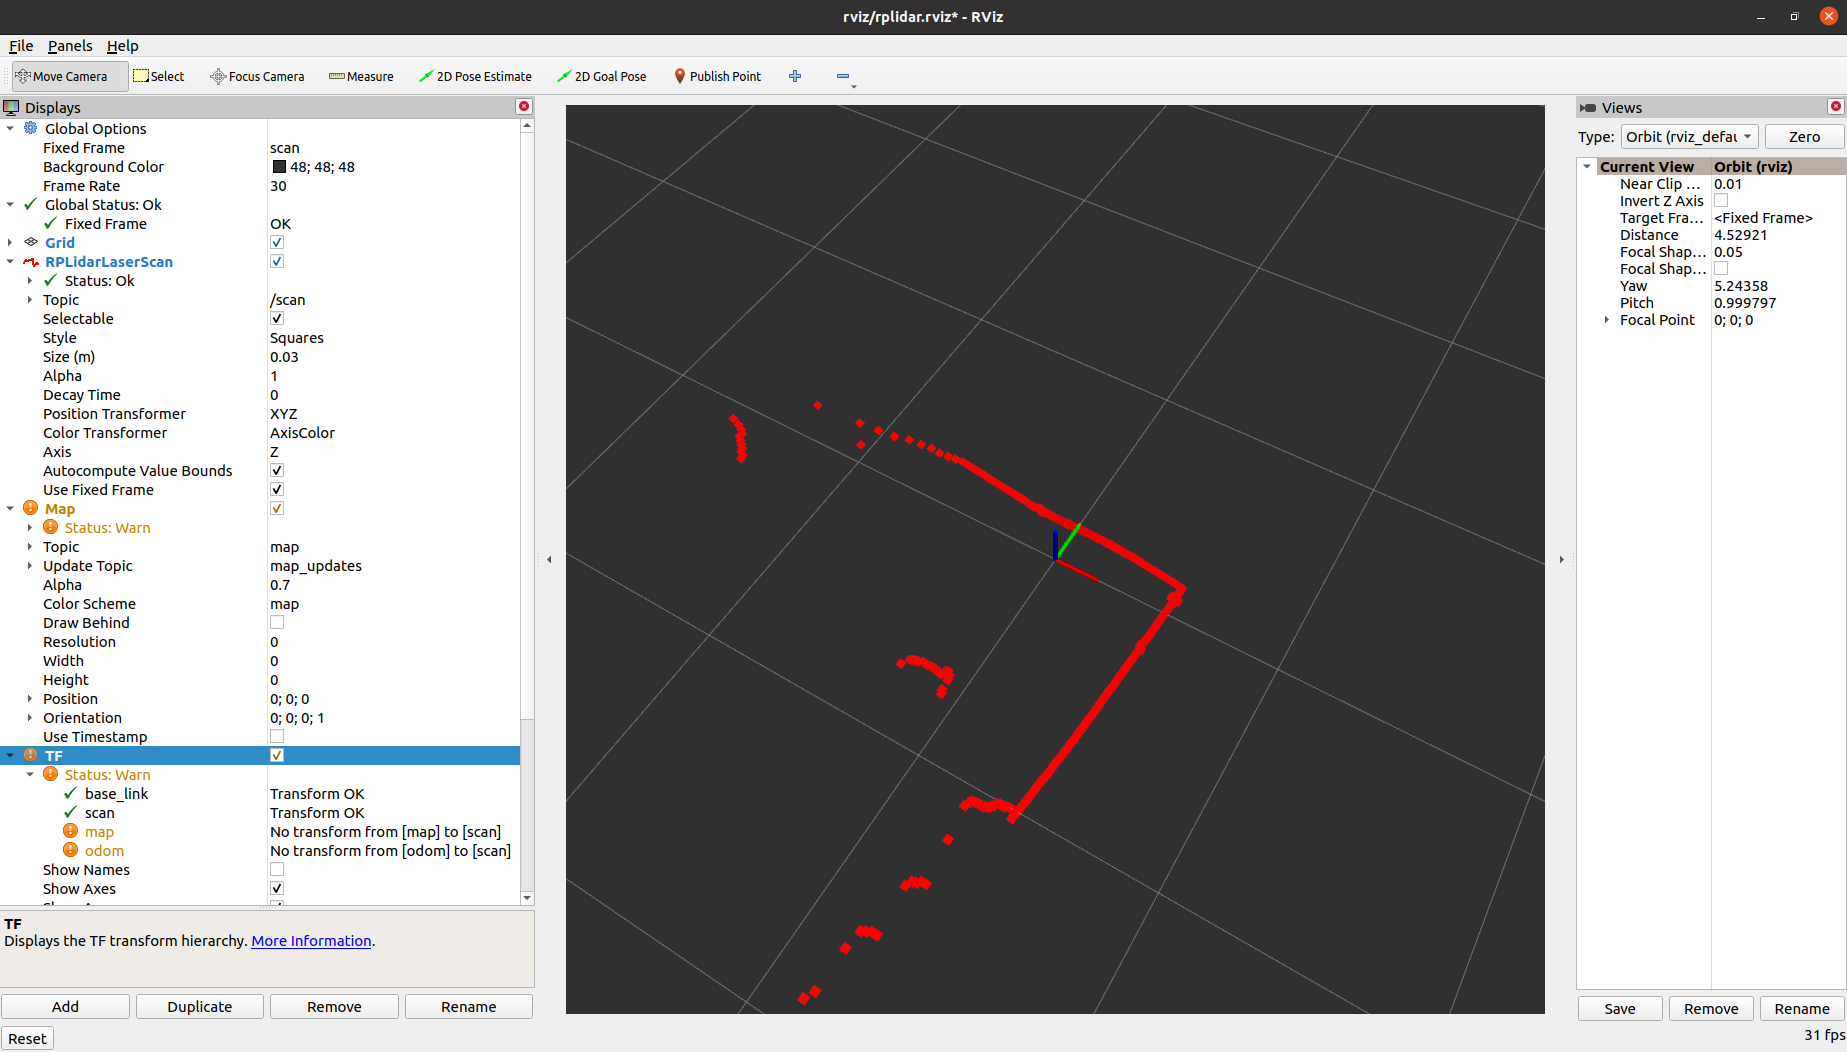Click the Rename display button
1847x1052 pixels.
(469, 1006)
